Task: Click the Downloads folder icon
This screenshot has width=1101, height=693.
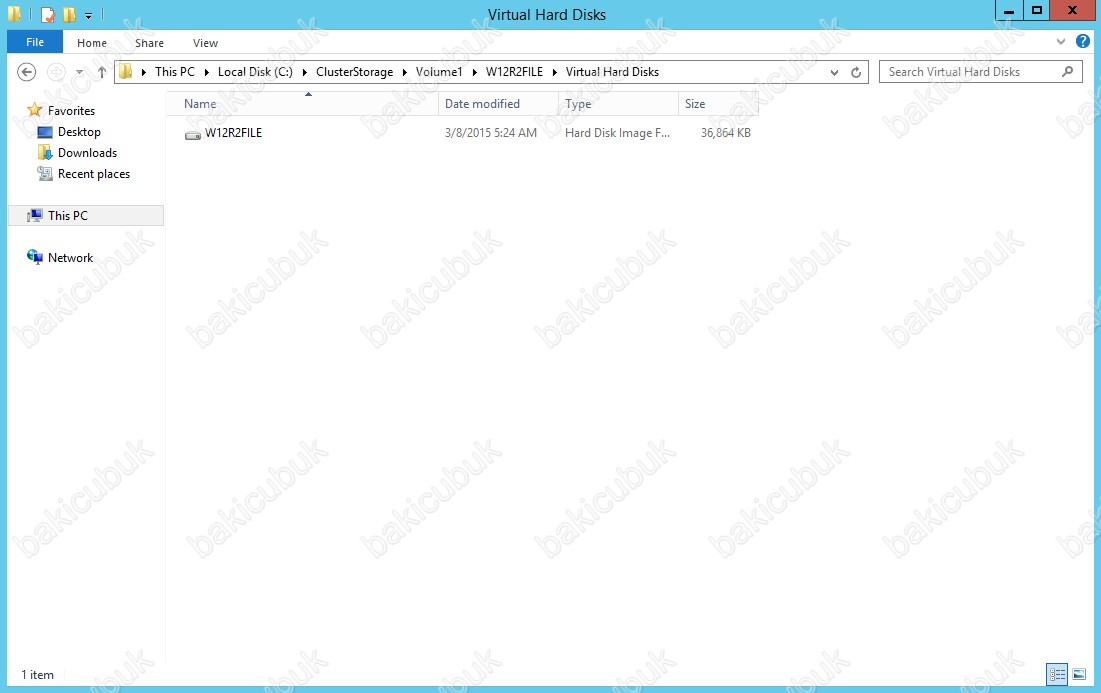Action: [45, 153]
